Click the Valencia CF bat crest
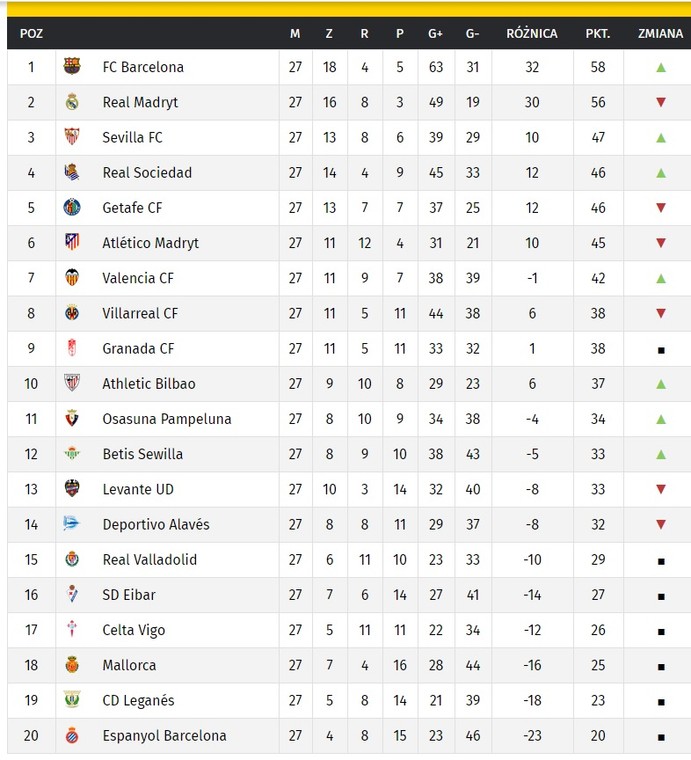691x760 pixels. click(x=72, y=277)
